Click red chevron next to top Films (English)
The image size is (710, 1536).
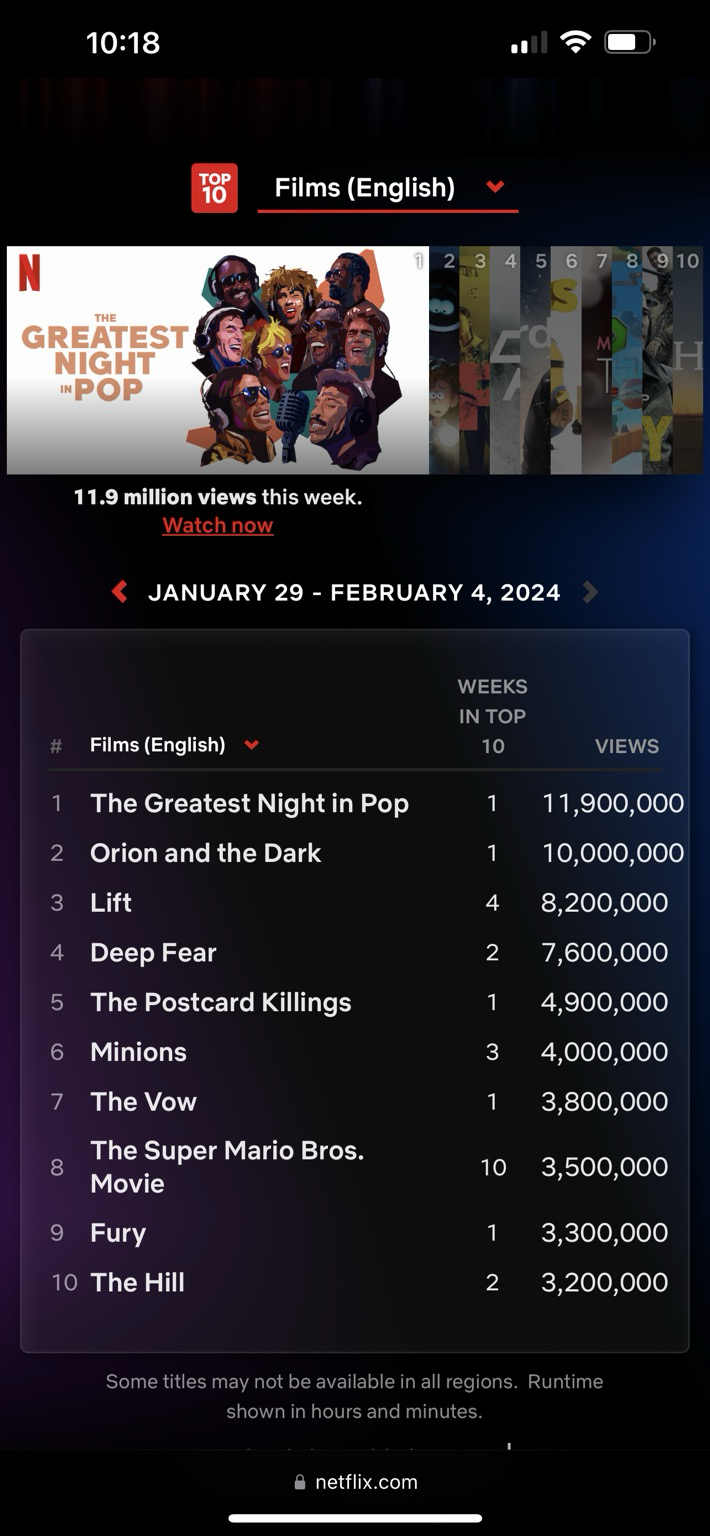495,187
